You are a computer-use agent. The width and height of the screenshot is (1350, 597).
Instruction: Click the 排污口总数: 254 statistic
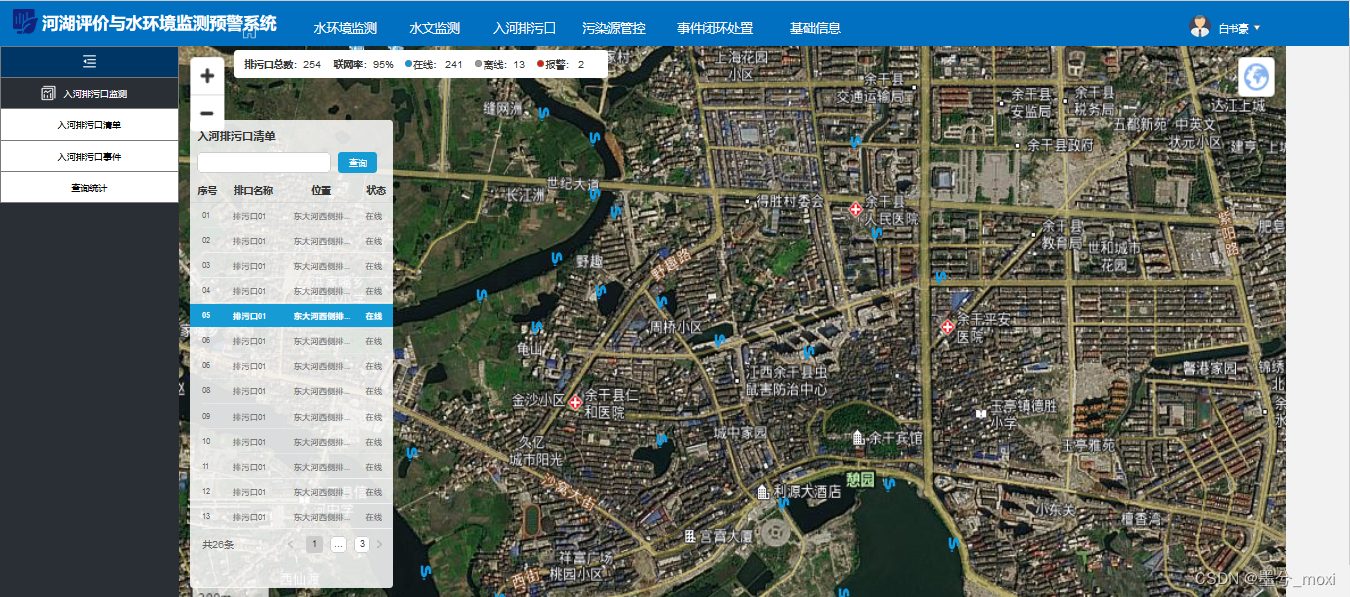tap(282, 64)
